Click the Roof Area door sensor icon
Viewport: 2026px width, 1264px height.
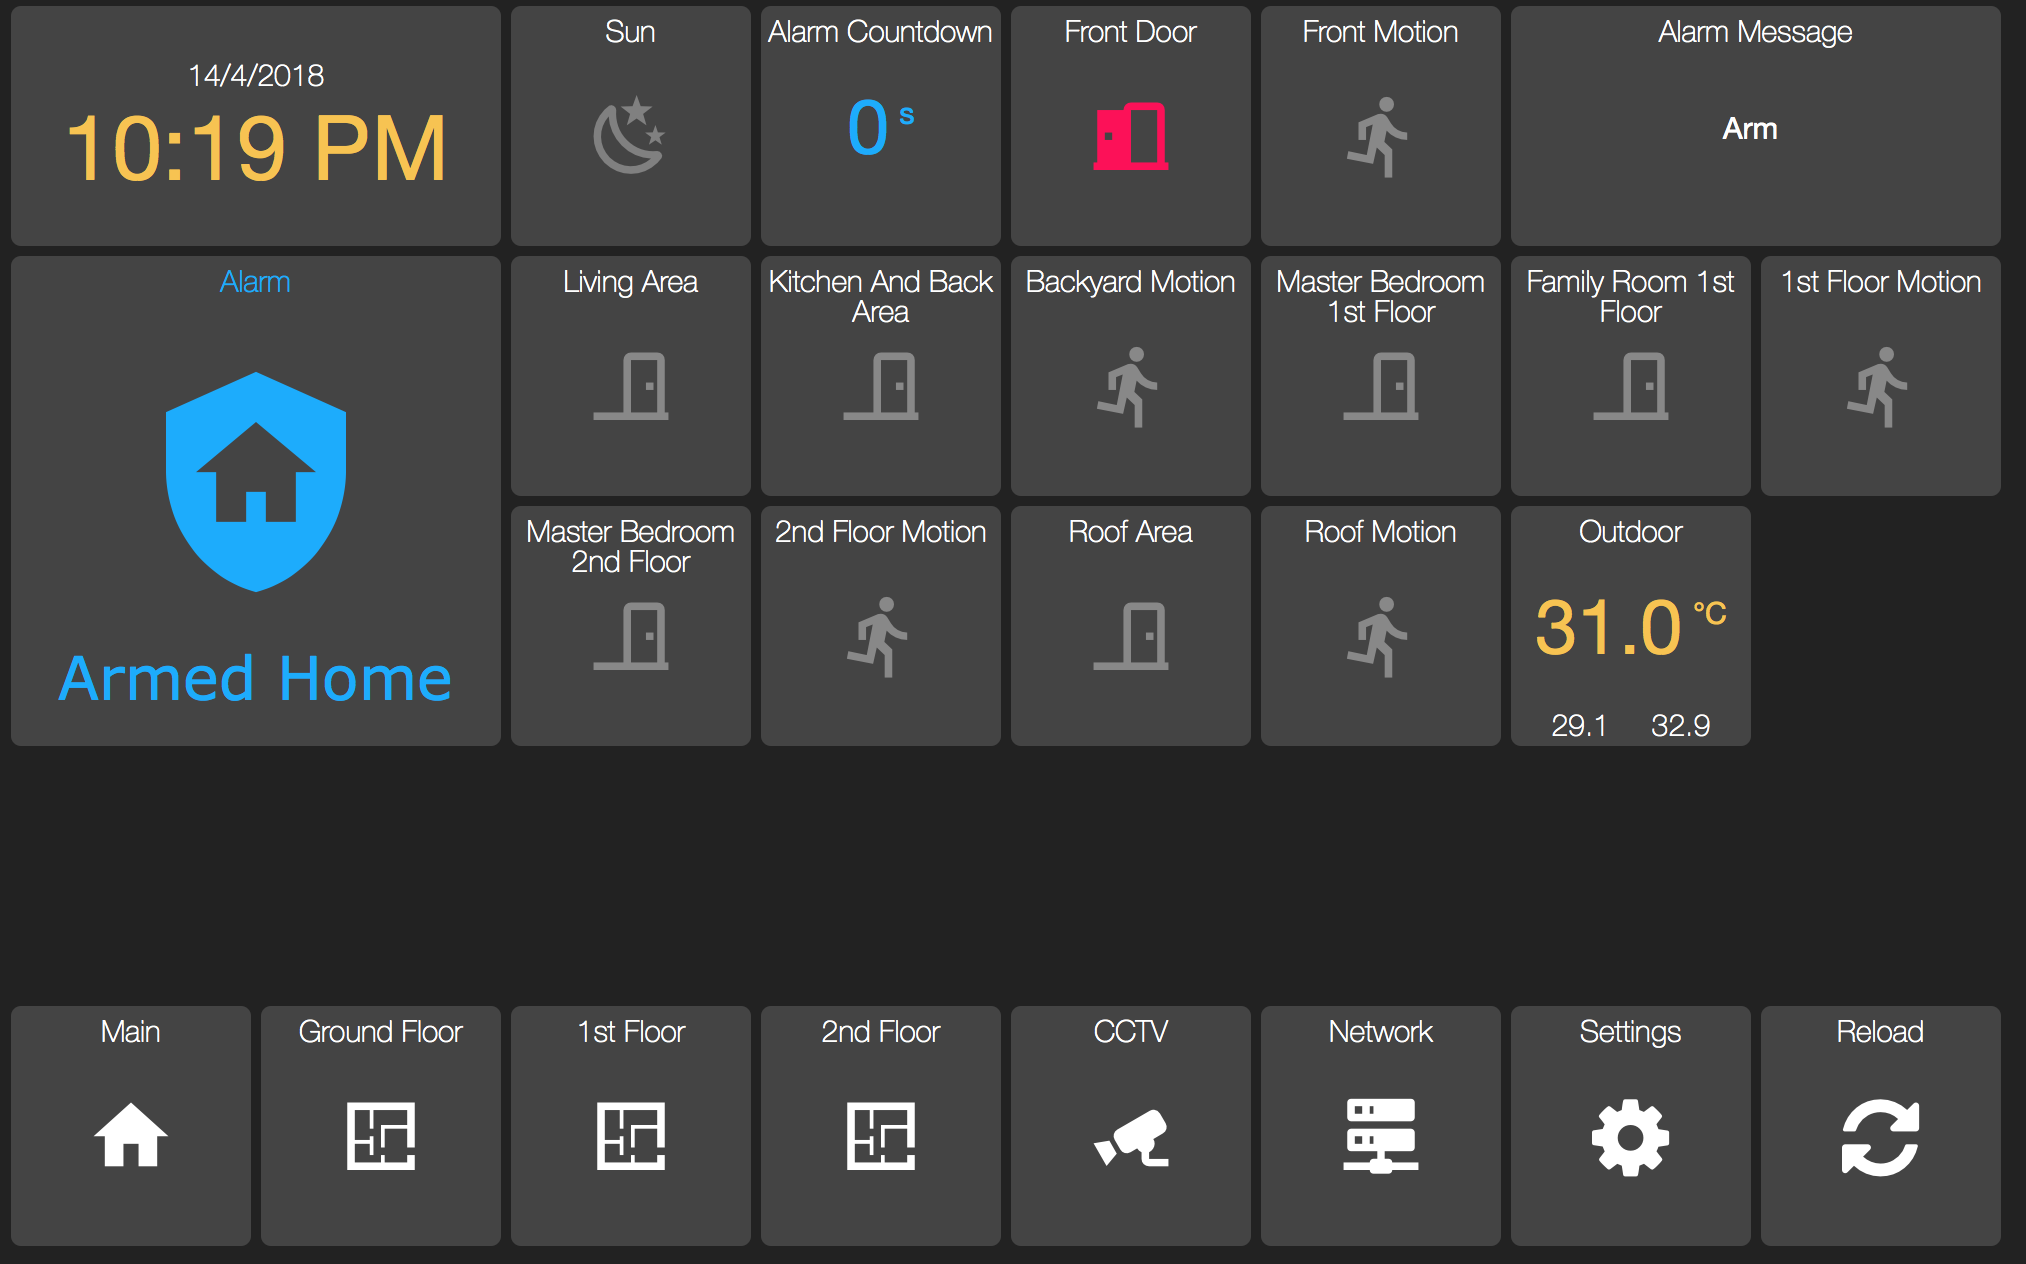point(1131,636)
